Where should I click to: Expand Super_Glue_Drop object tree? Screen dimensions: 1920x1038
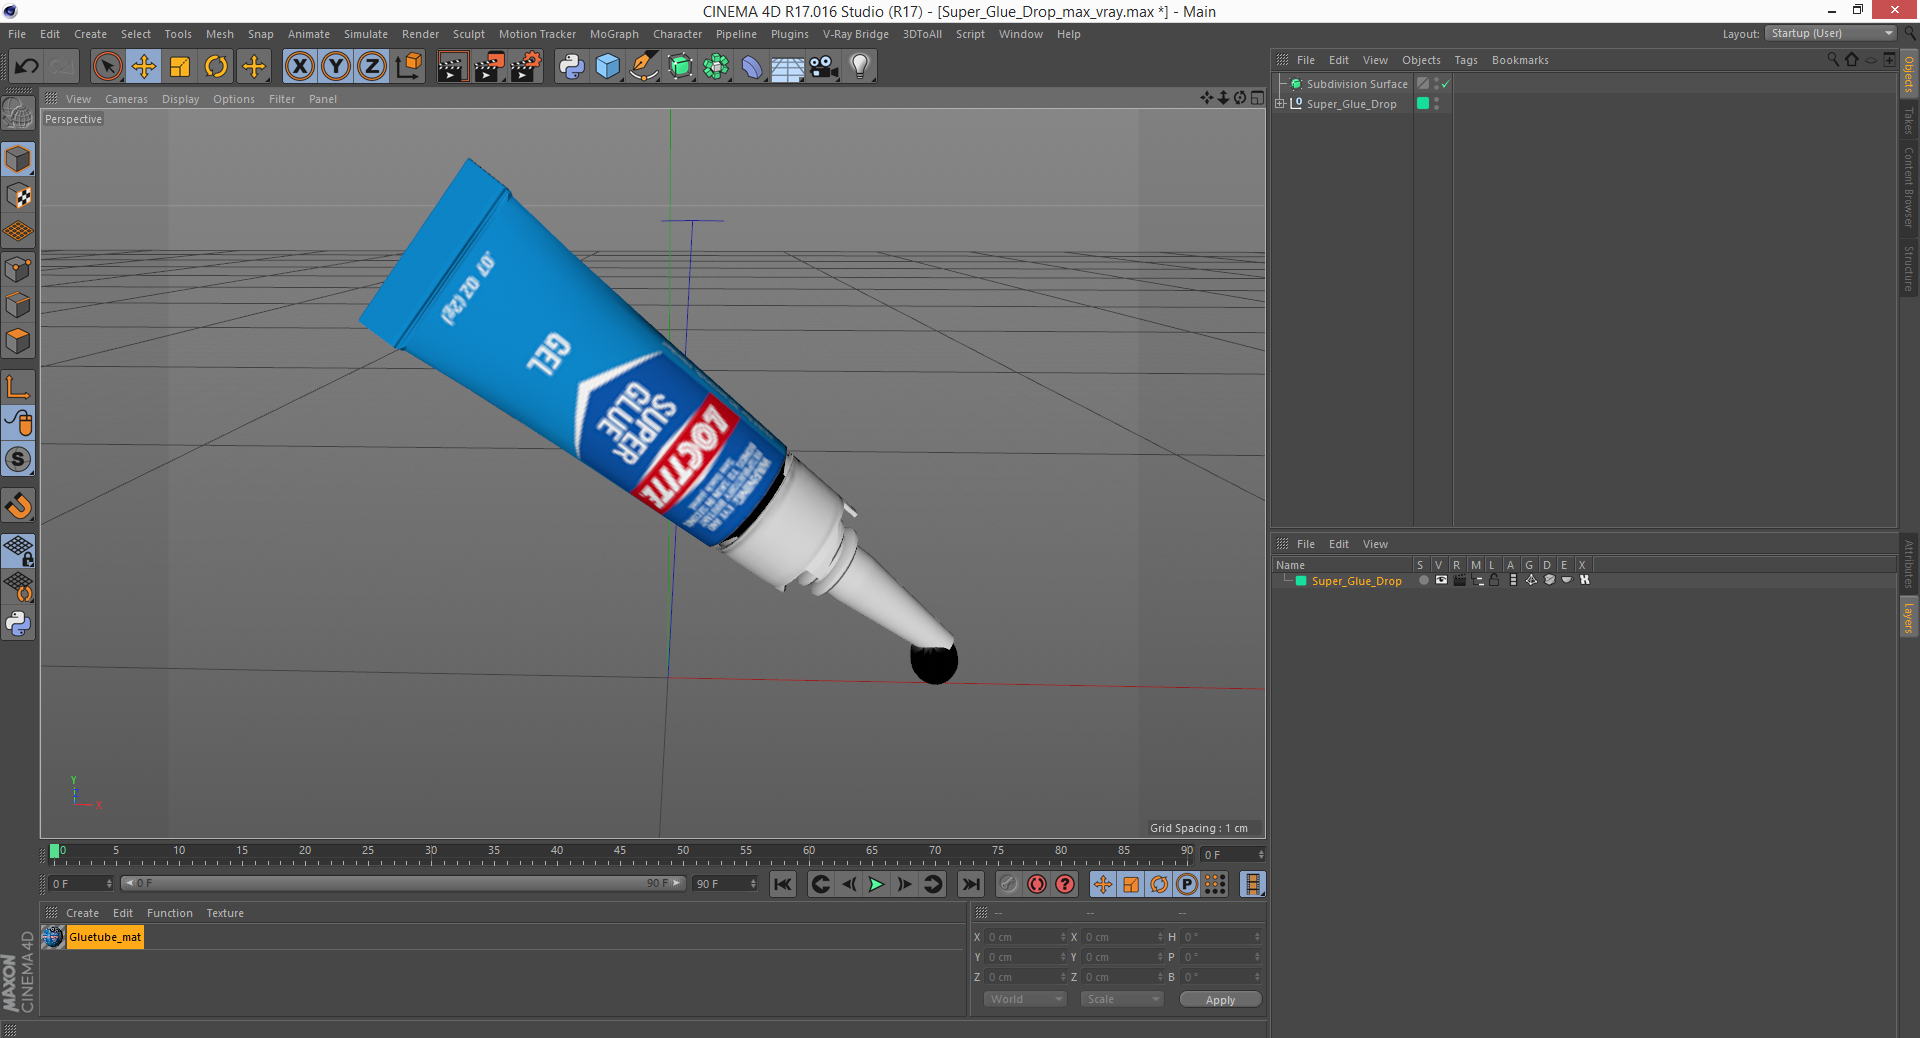point(1280,103)
